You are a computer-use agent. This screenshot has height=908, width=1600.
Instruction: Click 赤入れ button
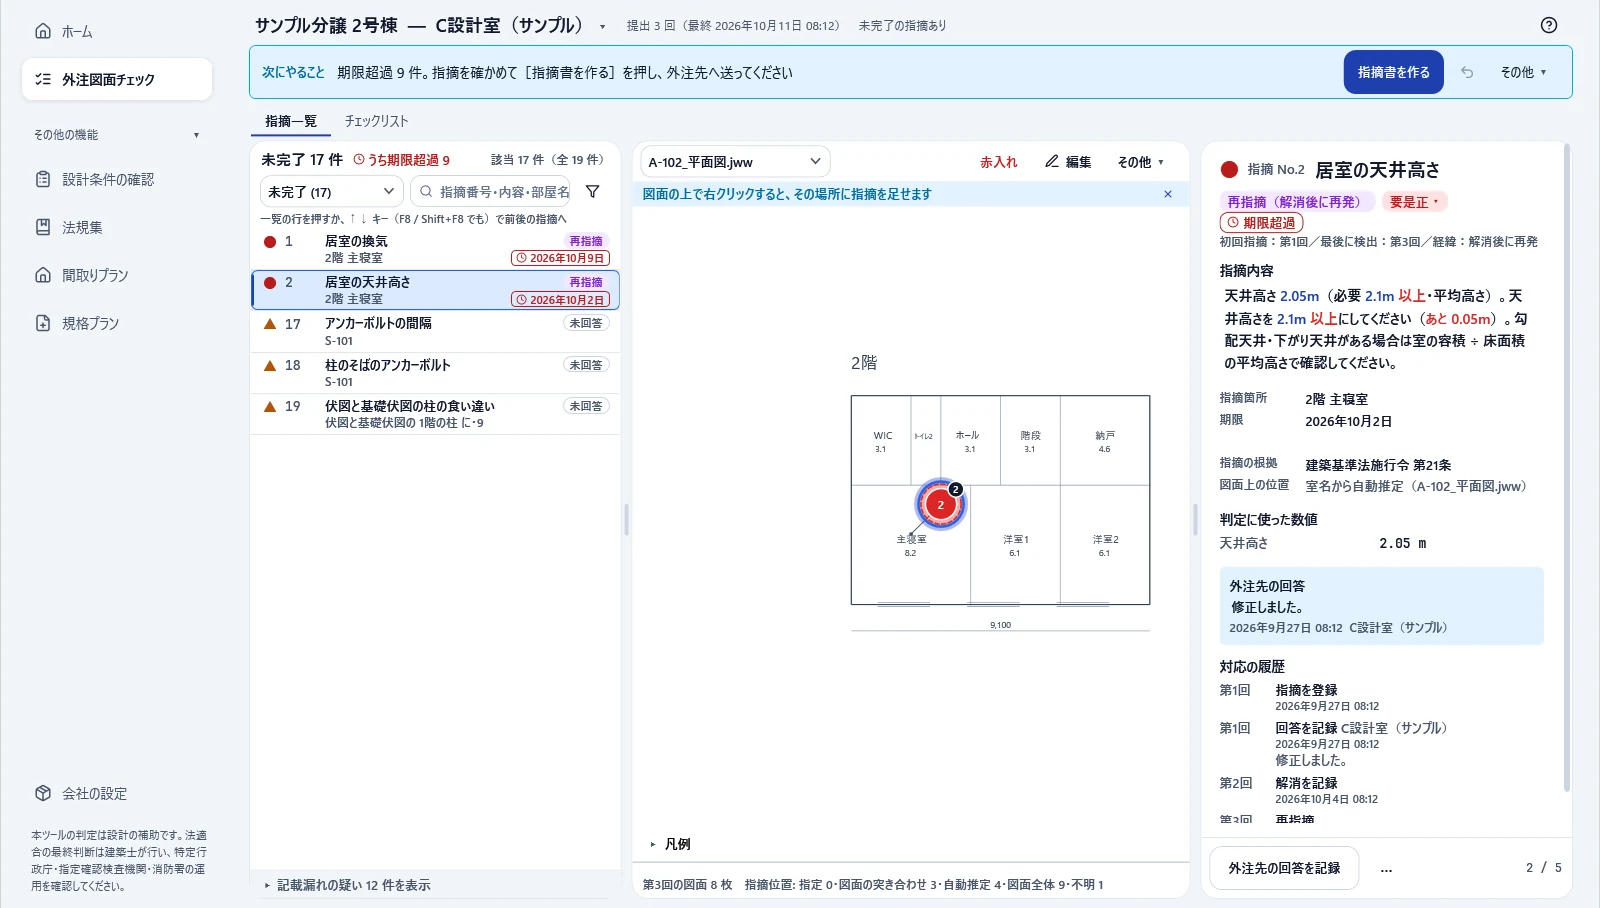point(998,161)
